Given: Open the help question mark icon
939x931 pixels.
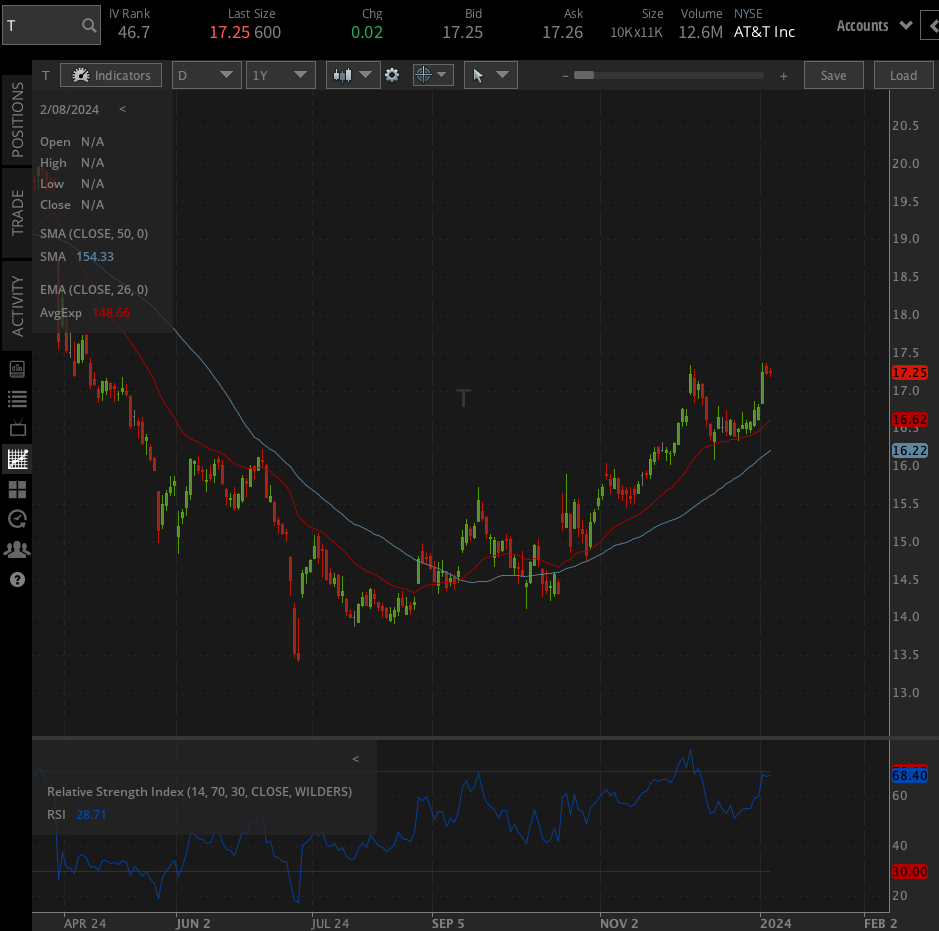Looking at the screenshot, I should [17, 580].
